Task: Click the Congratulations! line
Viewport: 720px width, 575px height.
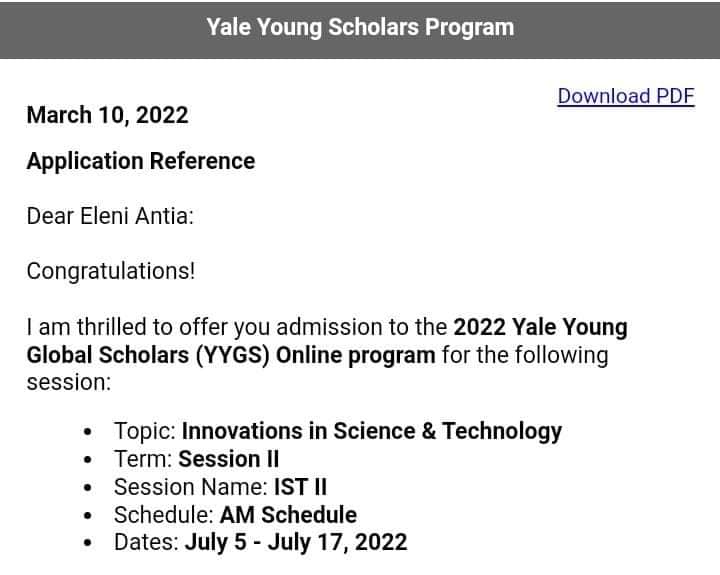Action: (x=110, y=271)
